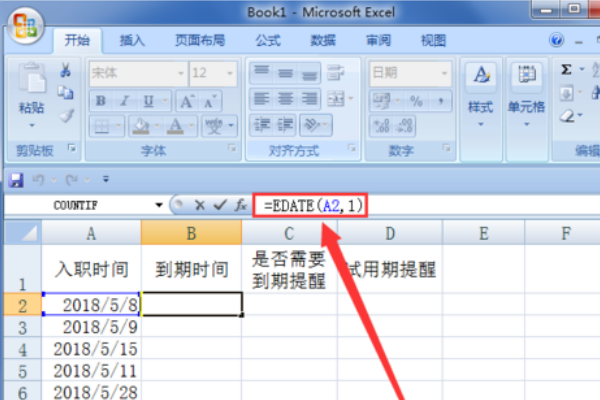The width and height of the screenshot is (600, 400).
Task: Save workbook via quick access toolbar
Action: click(x=16, y=180)
